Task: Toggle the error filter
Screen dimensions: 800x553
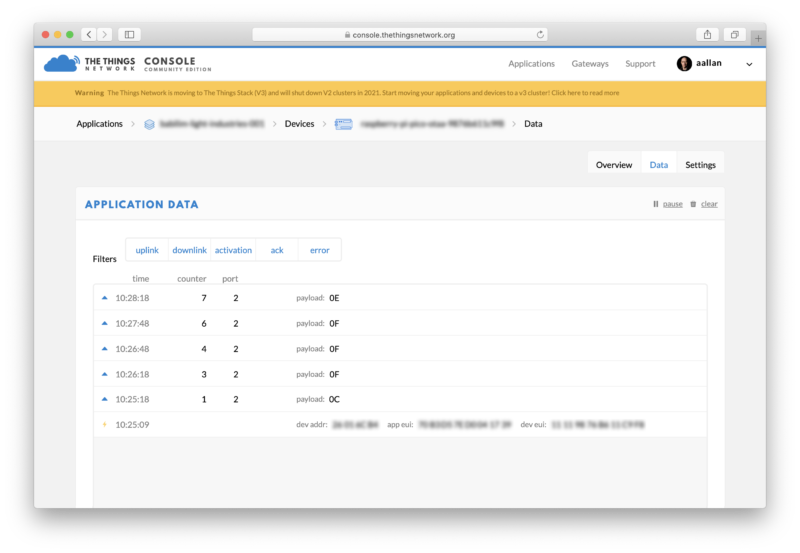Action: 319,250
